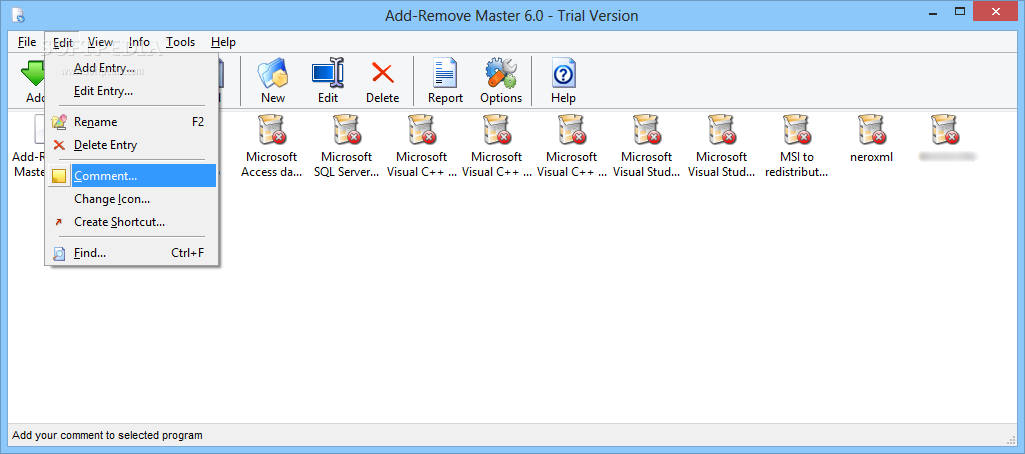Click the application icon in the title bar
1025x454 pixels.
[x=19, y=14]
